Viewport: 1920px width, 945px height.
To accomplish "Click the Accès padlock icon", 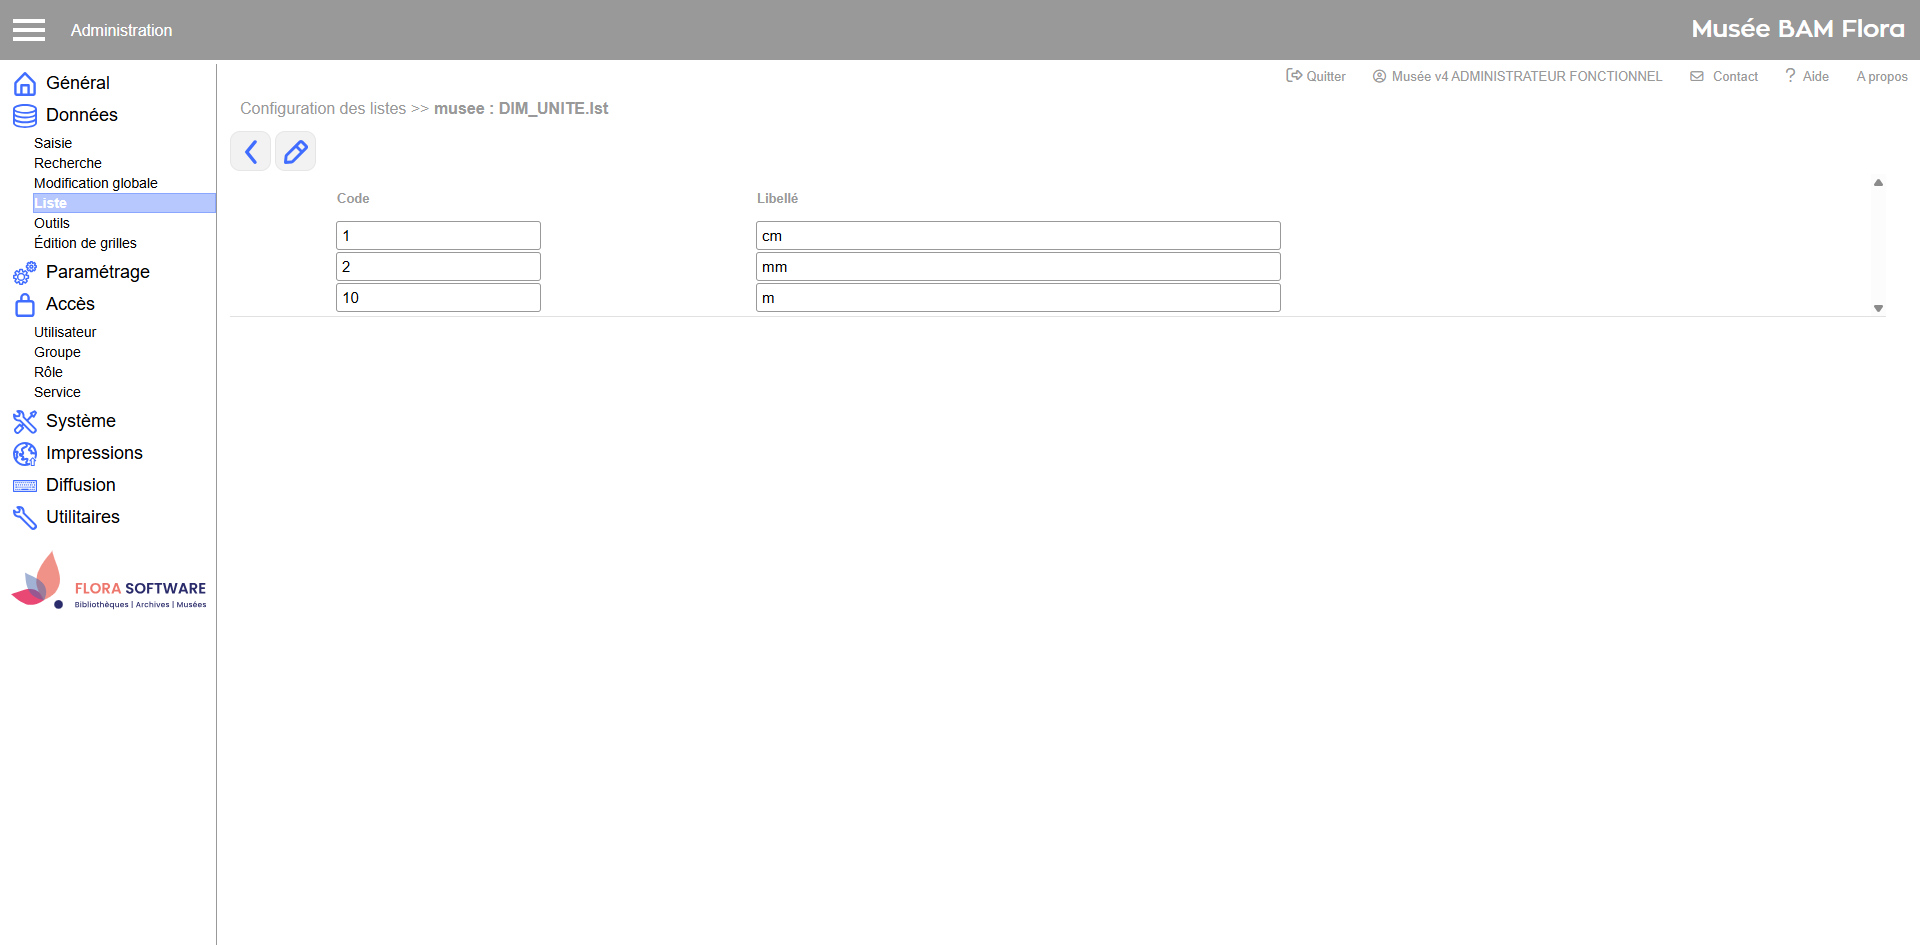I will 24,305.
